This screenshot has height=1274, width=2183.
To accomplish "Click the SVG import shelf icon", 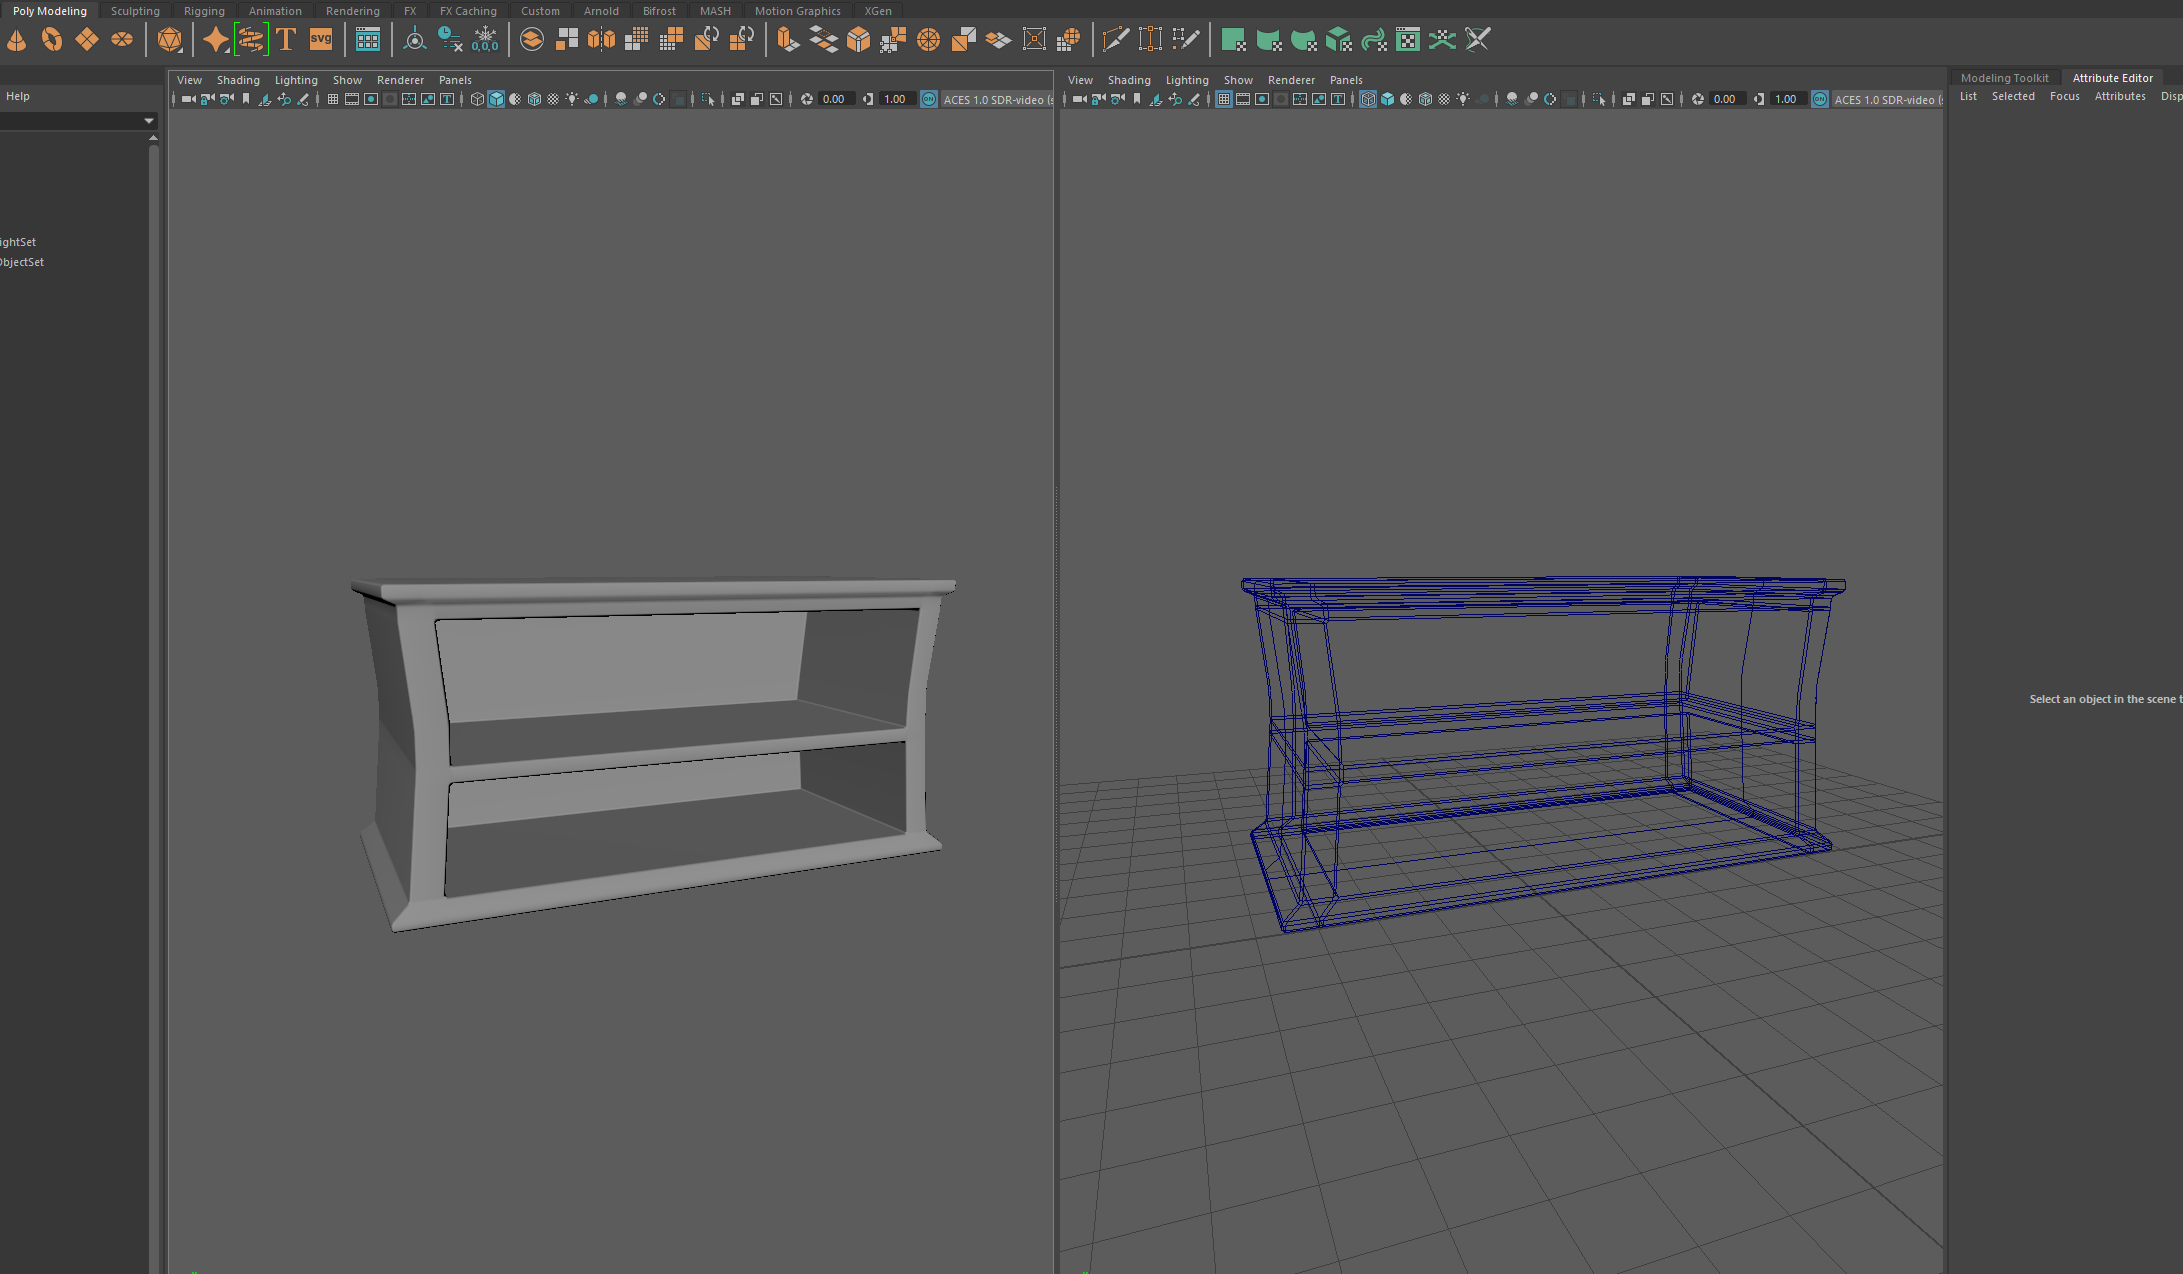I will pos(320,40).
